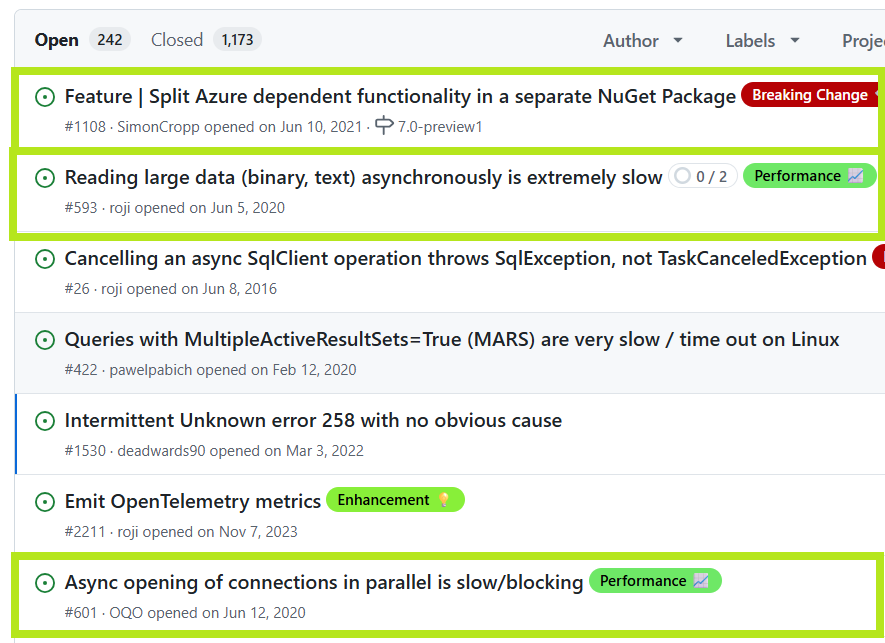Click open-issue icon beside Reading large data
The image size is (885, 643).
pyautogui.click(x=45, y=178)
